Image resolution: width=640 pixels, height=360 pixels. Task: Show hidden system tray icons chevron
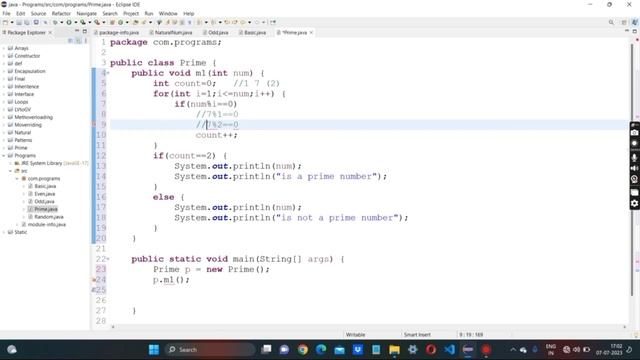513,349
